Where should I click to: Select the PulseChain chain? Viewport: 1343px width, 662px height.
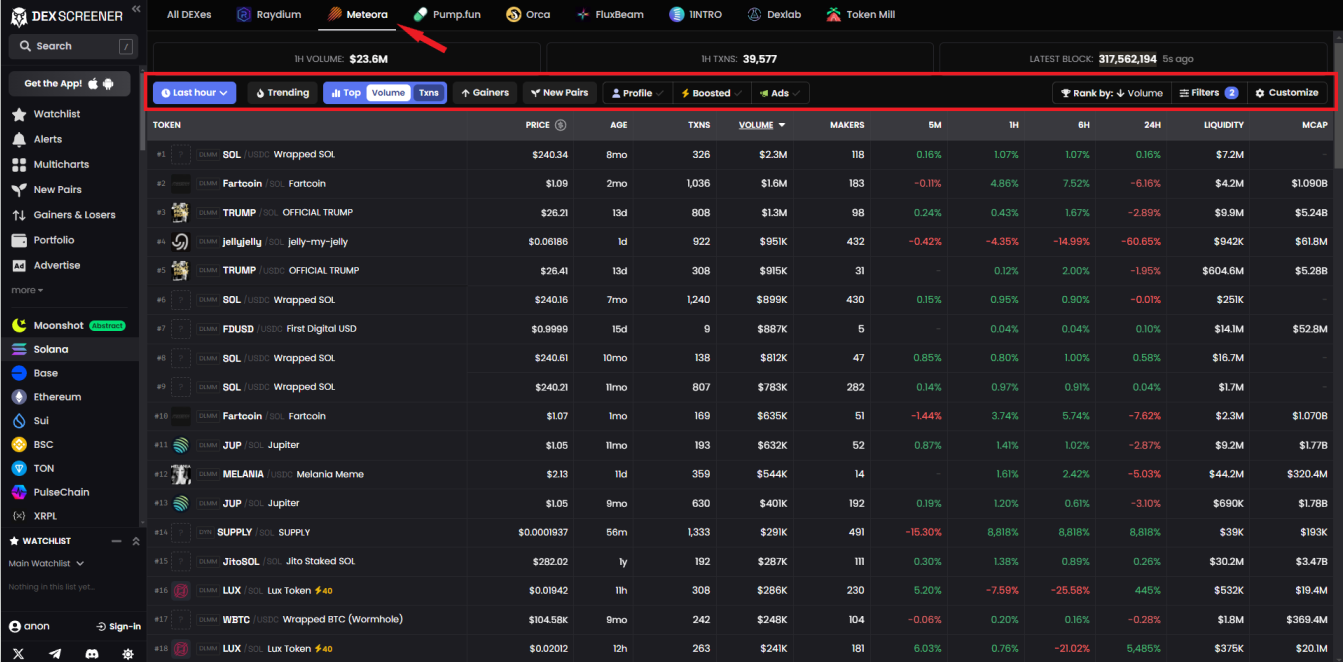(50, 492)
